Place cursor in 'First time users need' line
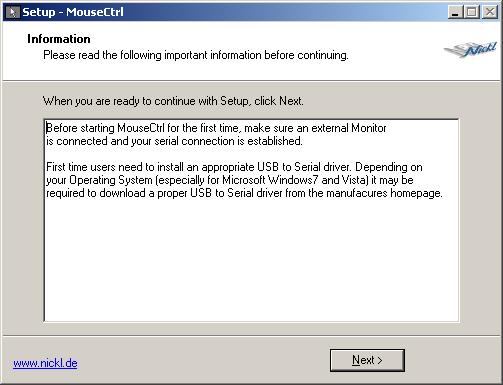This screenshot has width=503, height=385. [x=234, y=167]
